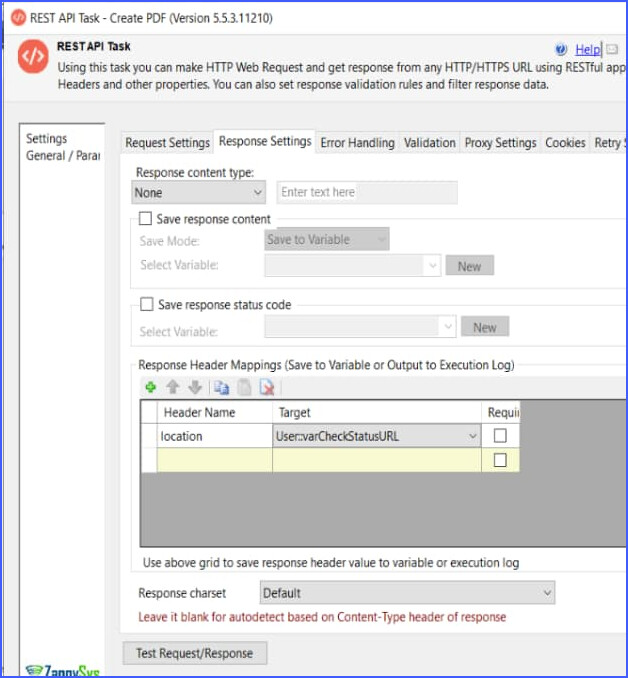
Task: Check Required box in the empty new row
Action: click(500, 460)
